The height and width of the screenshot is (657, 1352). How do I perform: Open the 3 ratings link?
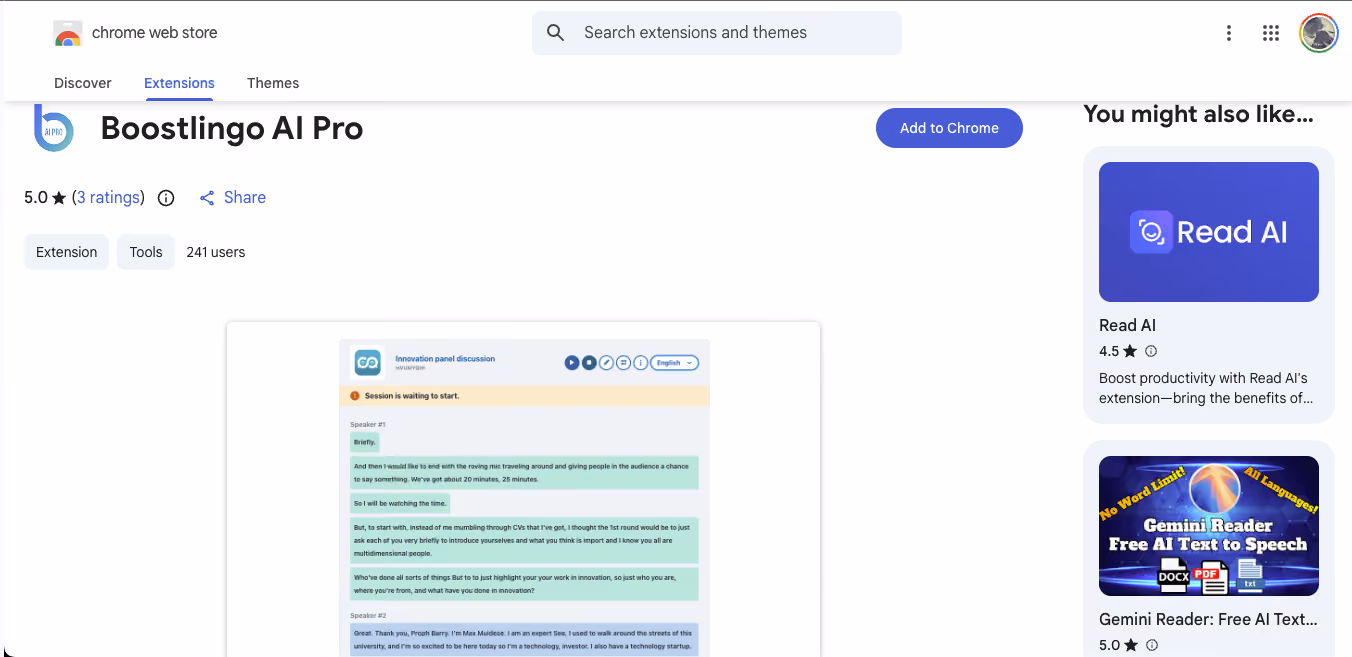[x=108, y=198]
